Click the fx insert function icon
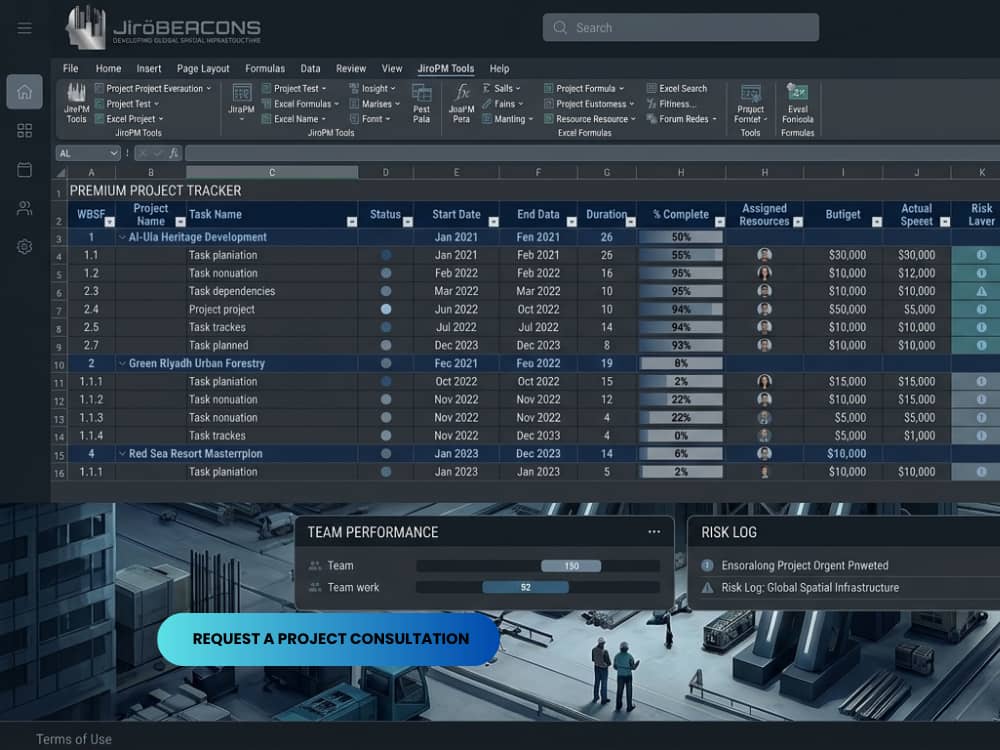This screenshot has height=750, width=1000. [x=173, y=153]
